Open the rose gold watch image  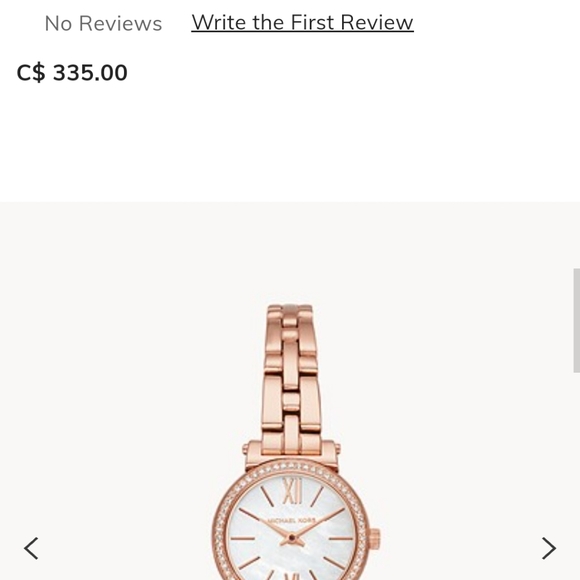coord(295,442)
